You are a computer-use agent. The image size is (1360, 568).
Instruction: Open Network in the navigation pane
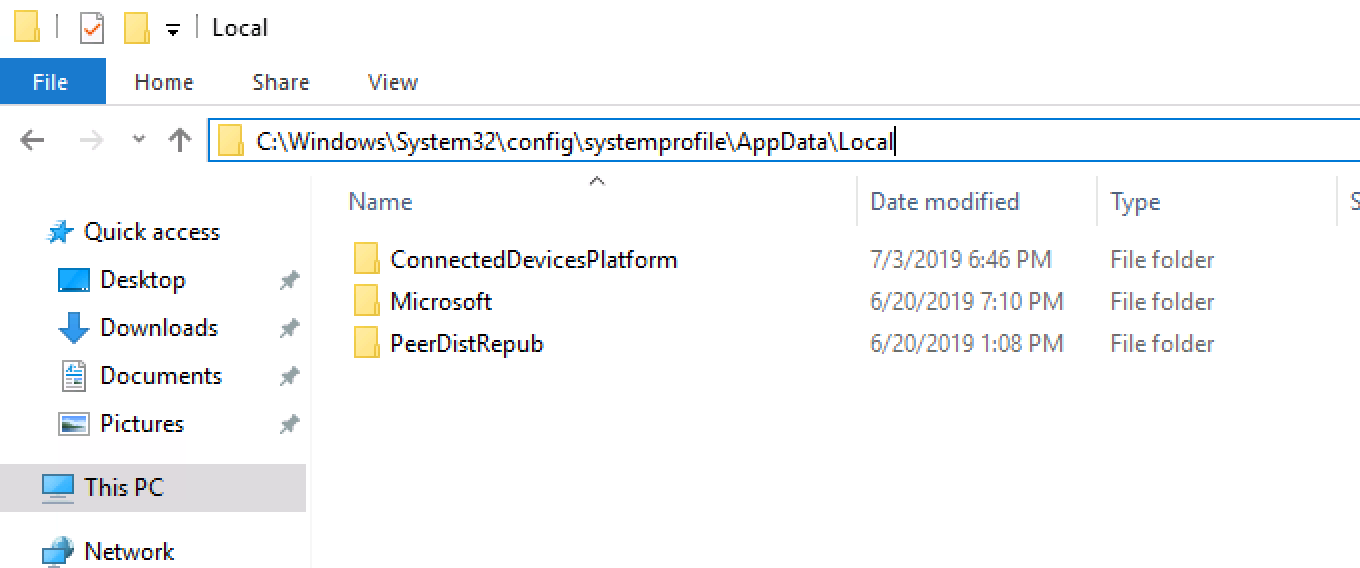[129, 552]
